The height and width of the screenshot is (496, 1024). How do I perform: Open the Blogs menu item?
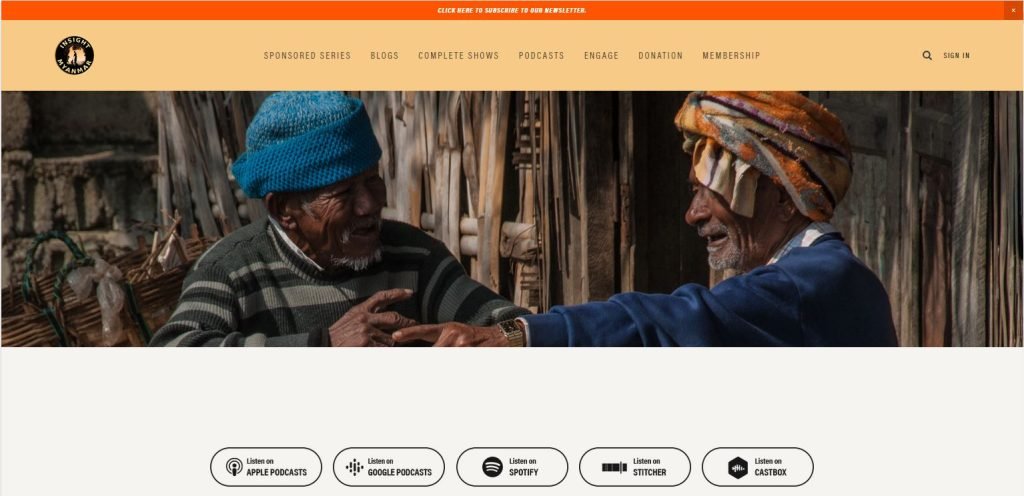click(x=385, y=55)
